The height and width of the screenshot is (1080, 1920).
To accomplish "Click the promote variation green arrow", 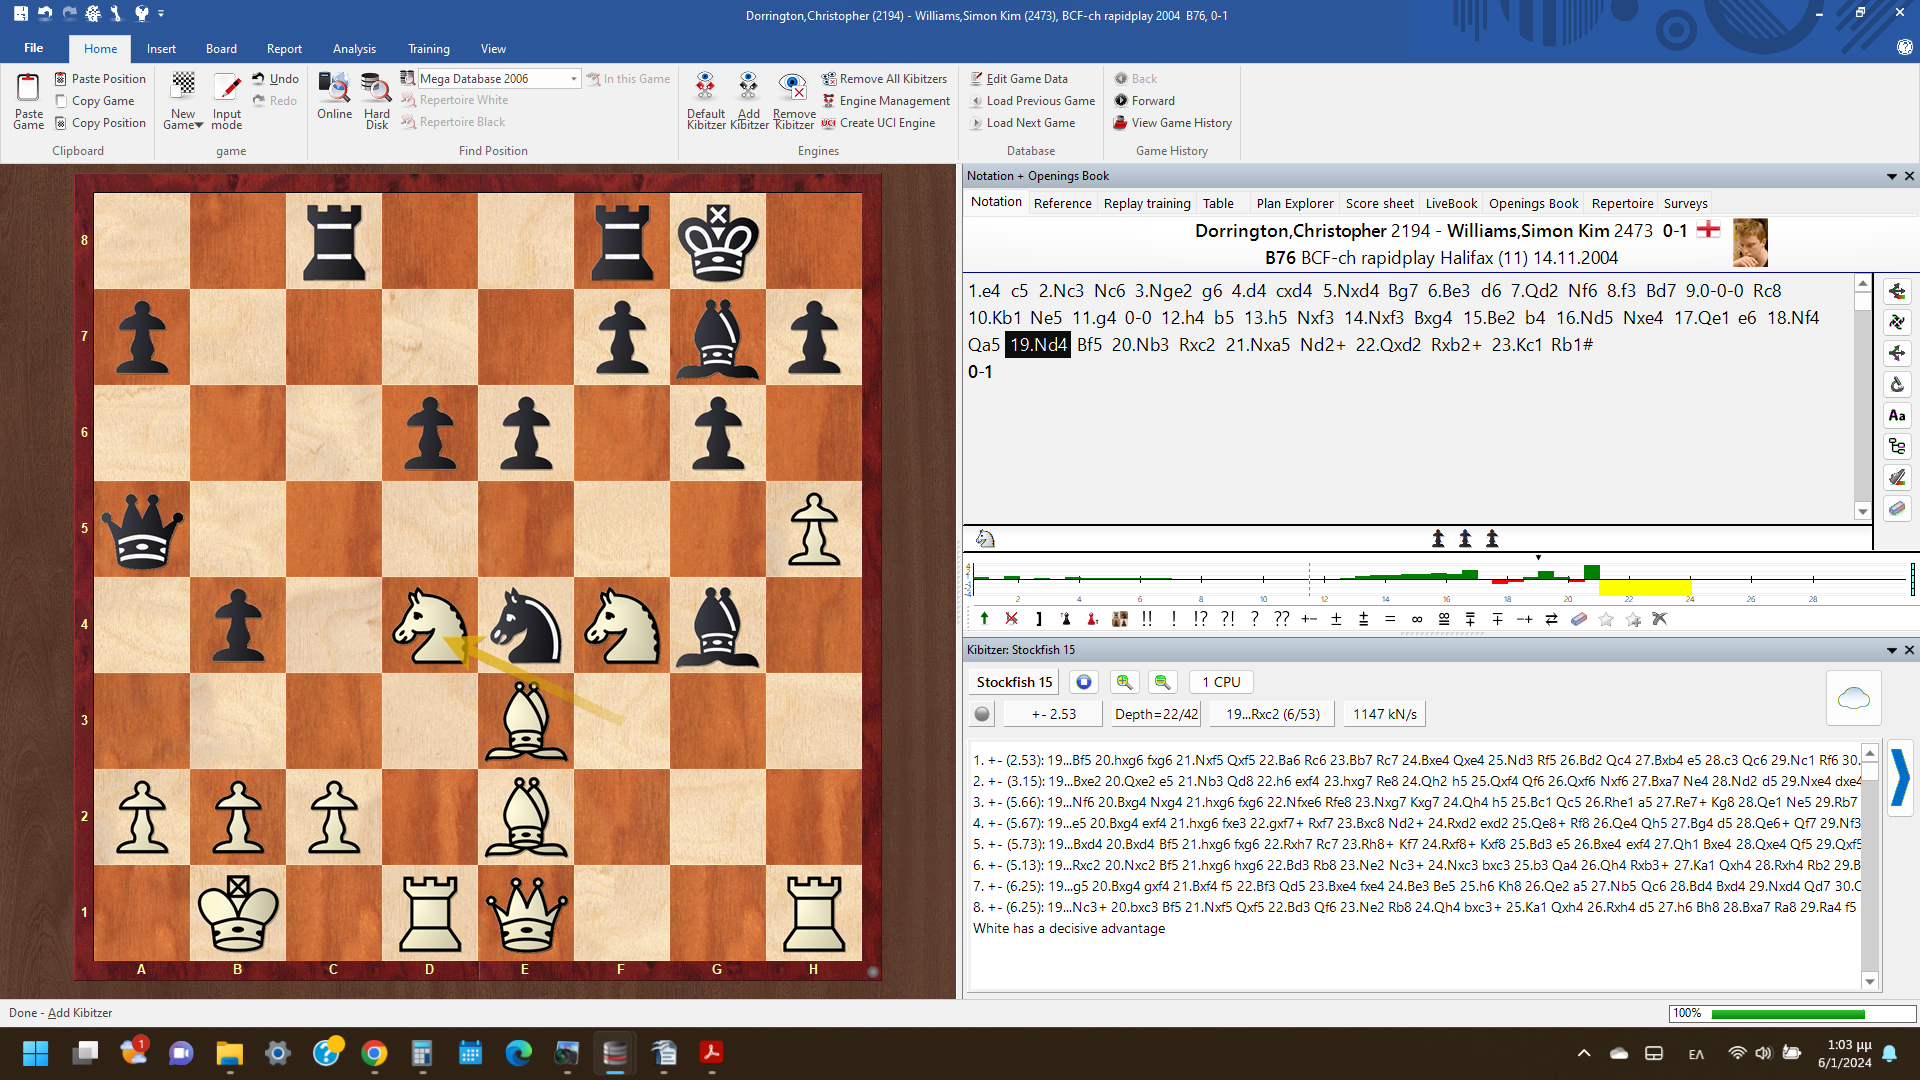I will [x=984, y=619].
